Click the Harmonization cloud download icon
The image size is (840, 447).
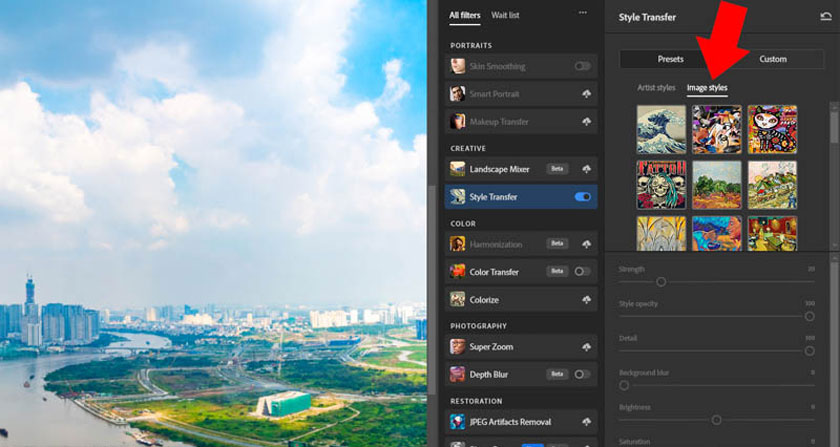pos(587,244)
